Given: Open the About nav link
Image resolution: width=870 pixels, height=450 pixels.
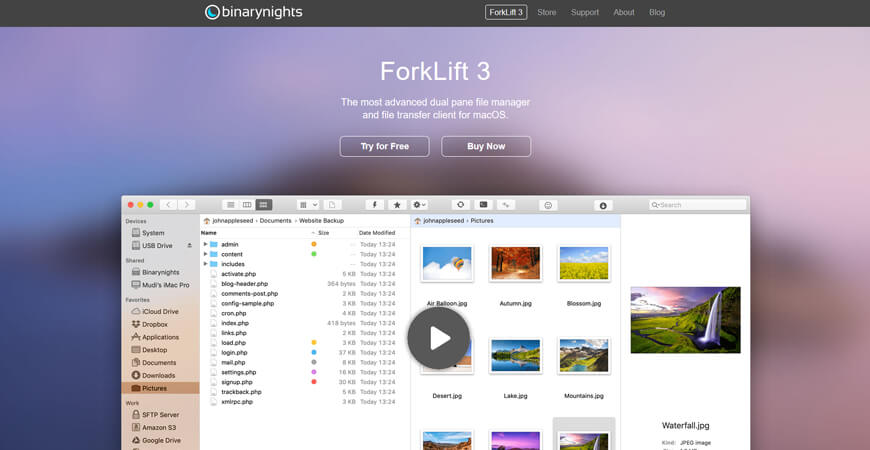Looking at the screenshot, I should pos(624,12).
